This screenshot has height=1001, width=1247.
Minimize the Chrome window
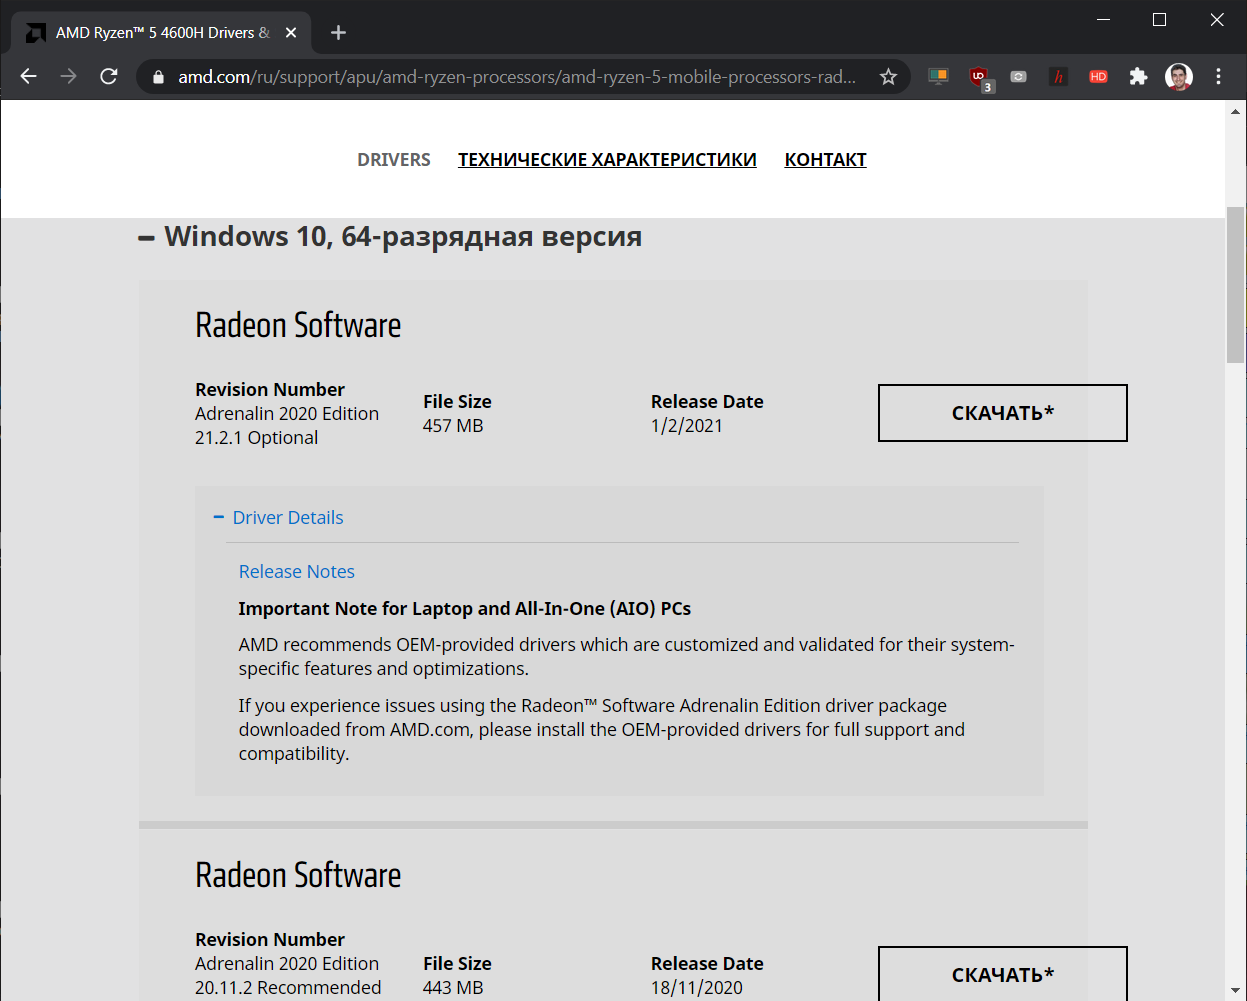[x=1104, y=19]
